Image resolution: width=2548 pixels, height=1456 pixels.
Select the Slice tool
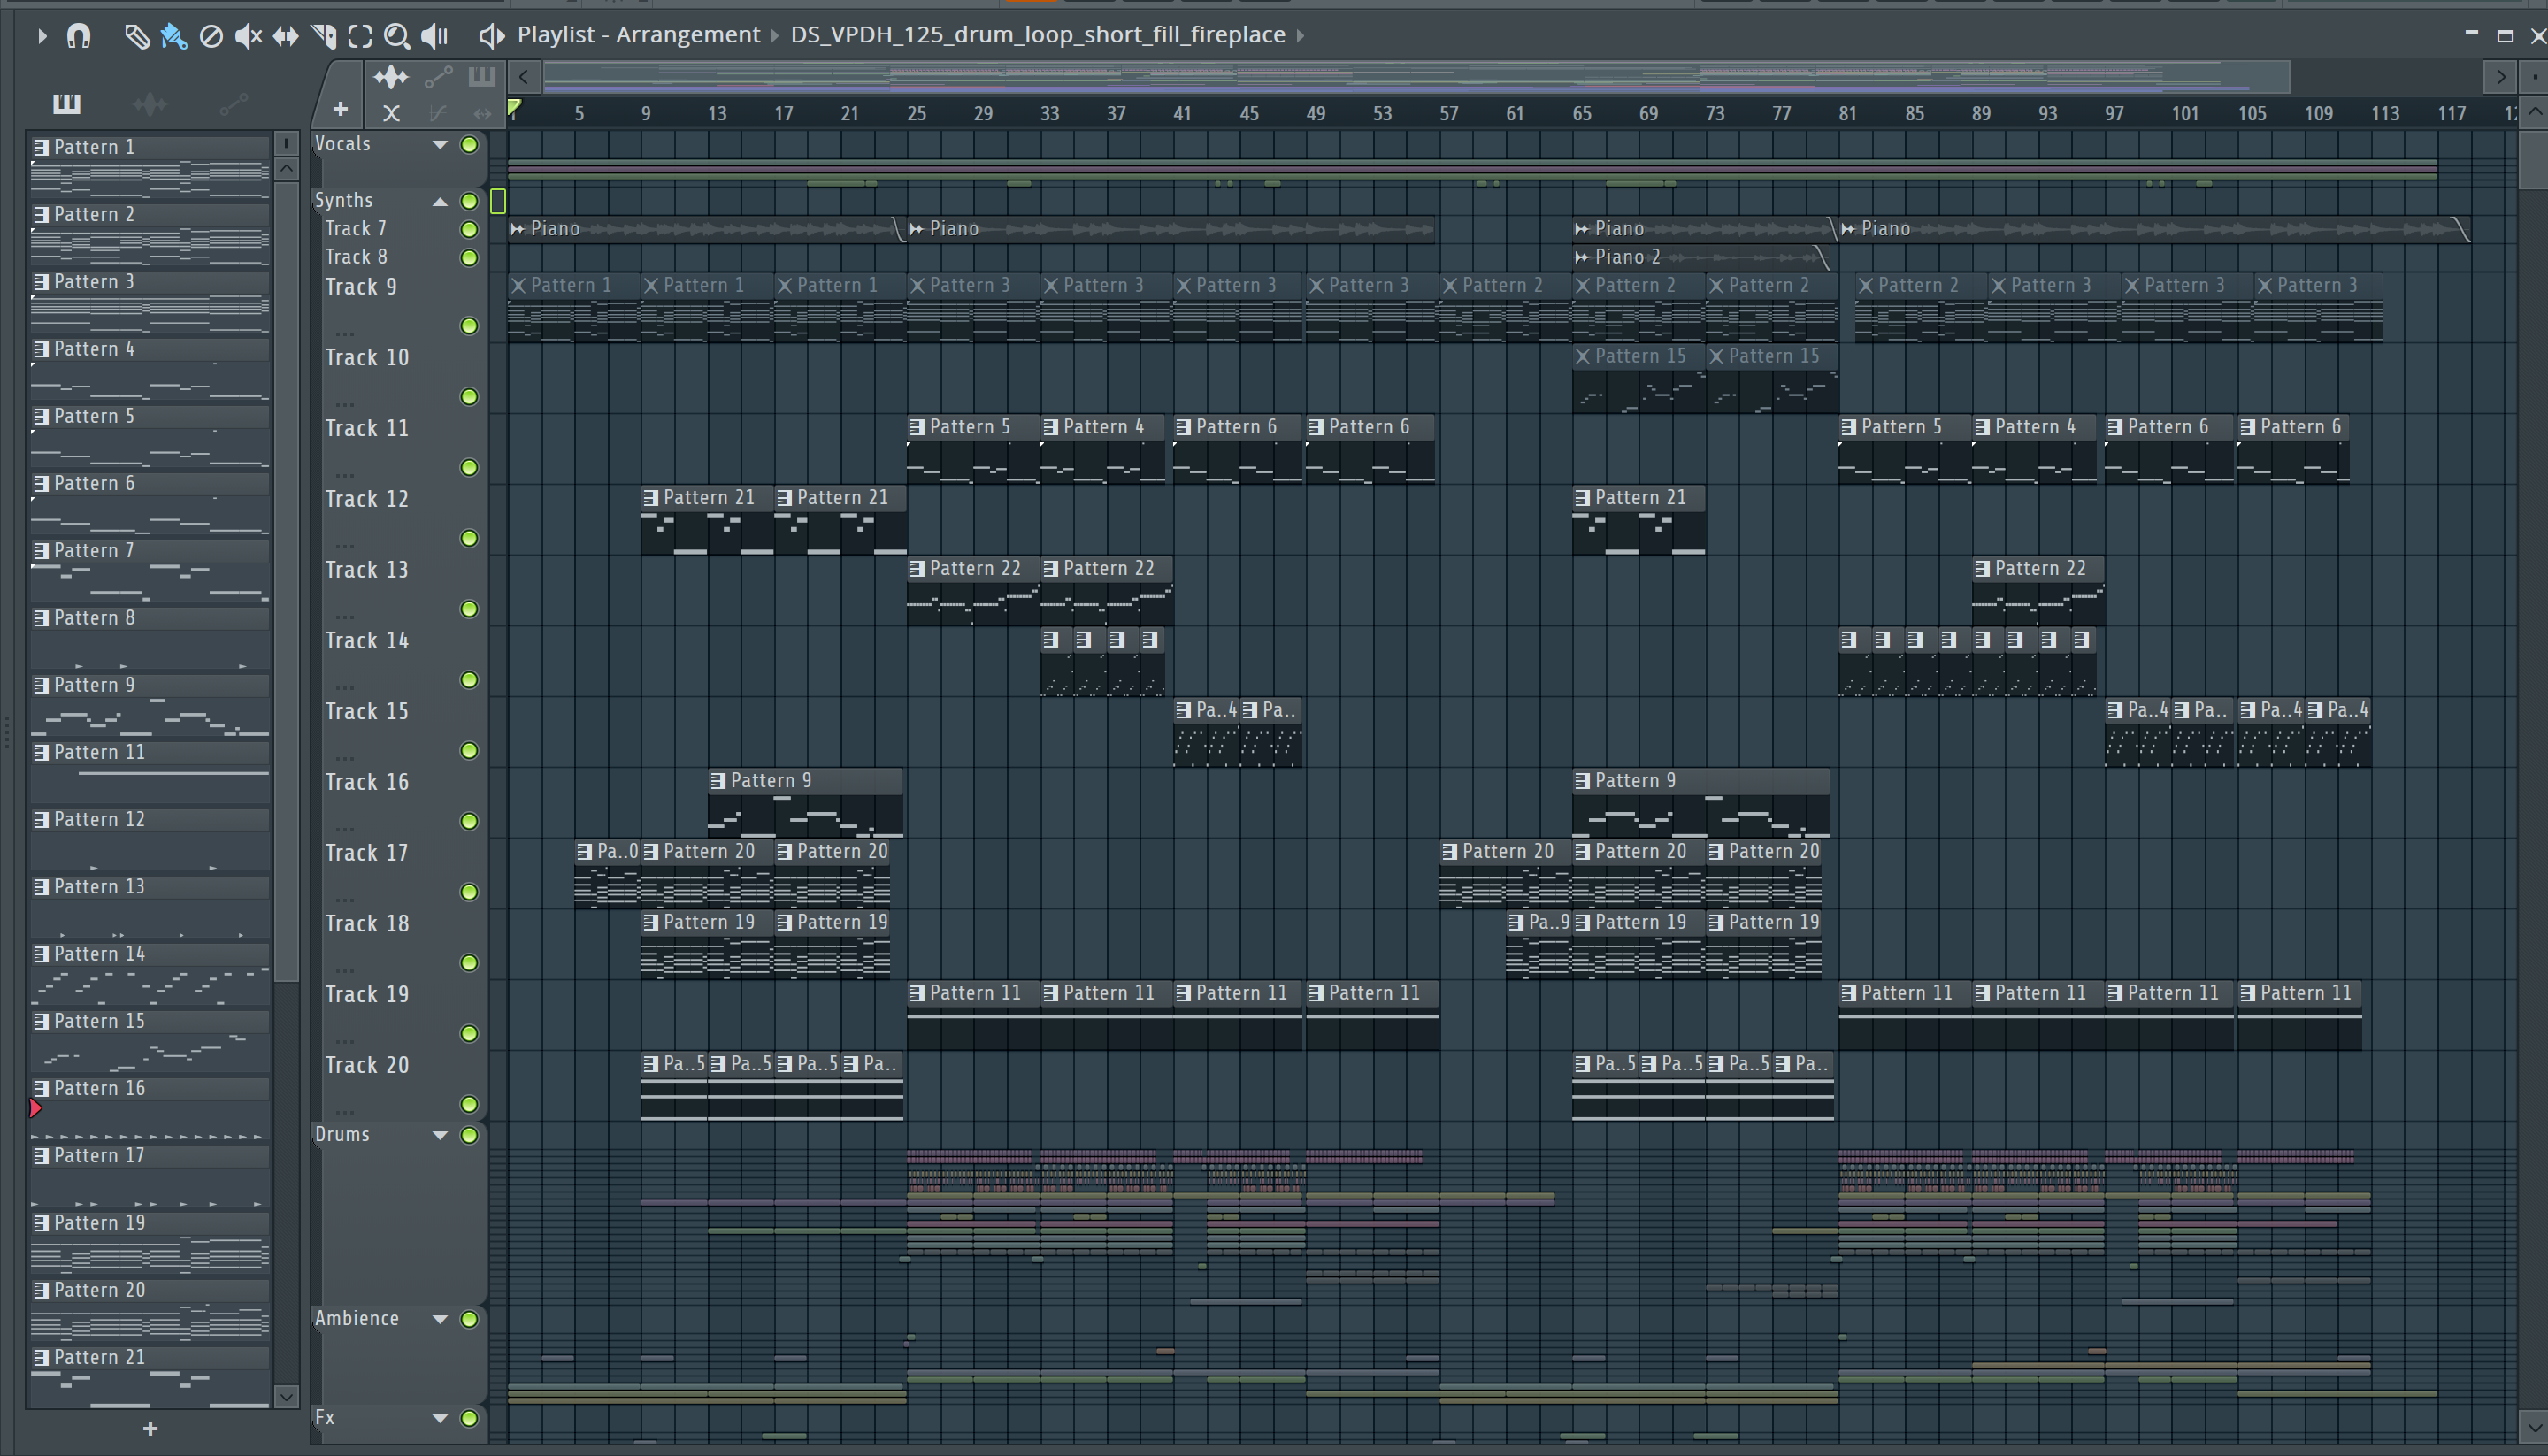[323, 36]
